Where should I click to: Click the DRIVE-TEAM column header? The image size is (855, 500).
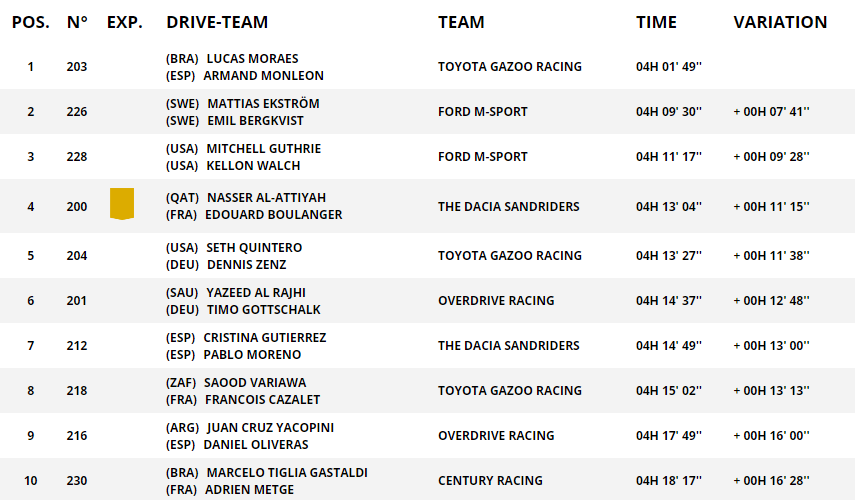[x=217, y=22]
